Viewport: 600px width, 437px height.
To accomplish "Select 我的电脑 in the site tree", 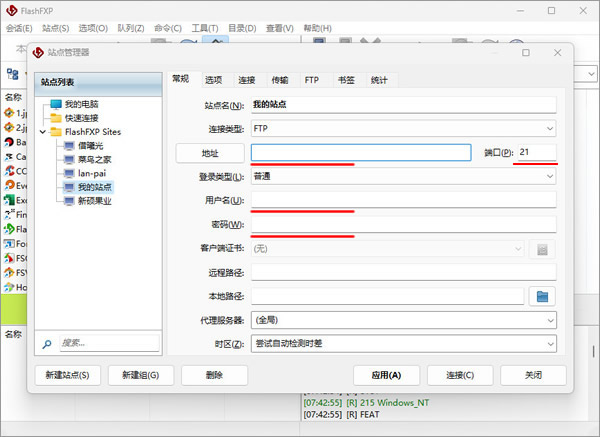I will [x=80, y=104].
